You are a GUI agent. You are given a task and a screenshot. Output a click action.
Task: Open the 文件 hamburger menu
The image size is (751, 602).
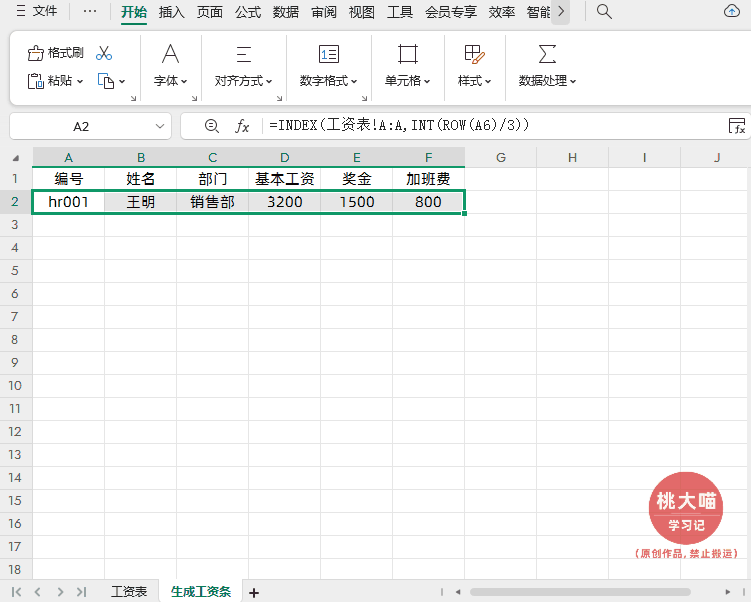(36, 11)
